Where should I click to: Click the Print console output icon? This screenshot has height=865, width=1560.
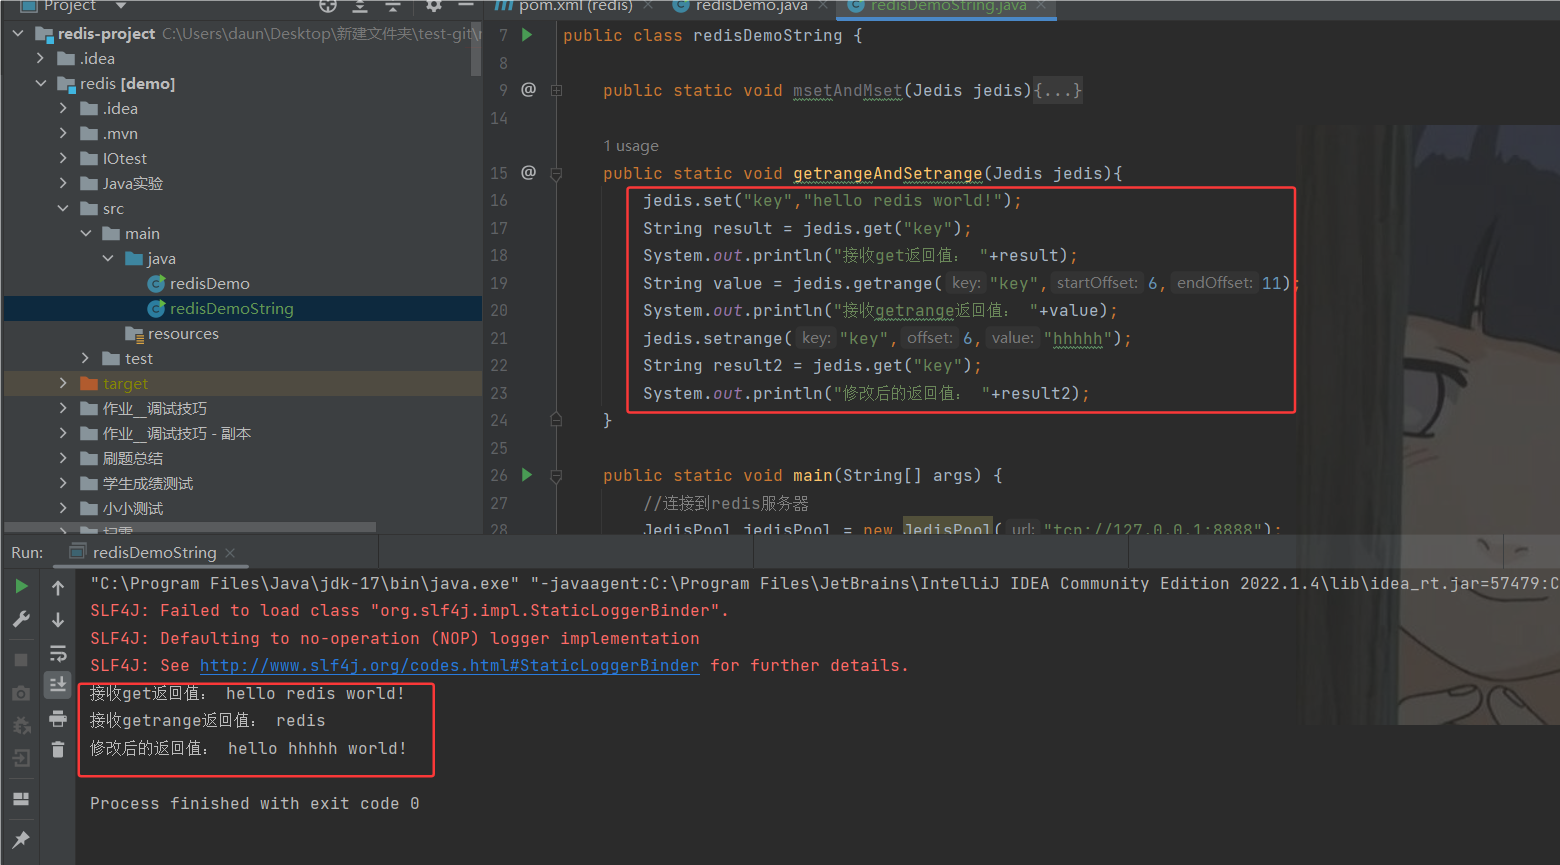(58, 718)
